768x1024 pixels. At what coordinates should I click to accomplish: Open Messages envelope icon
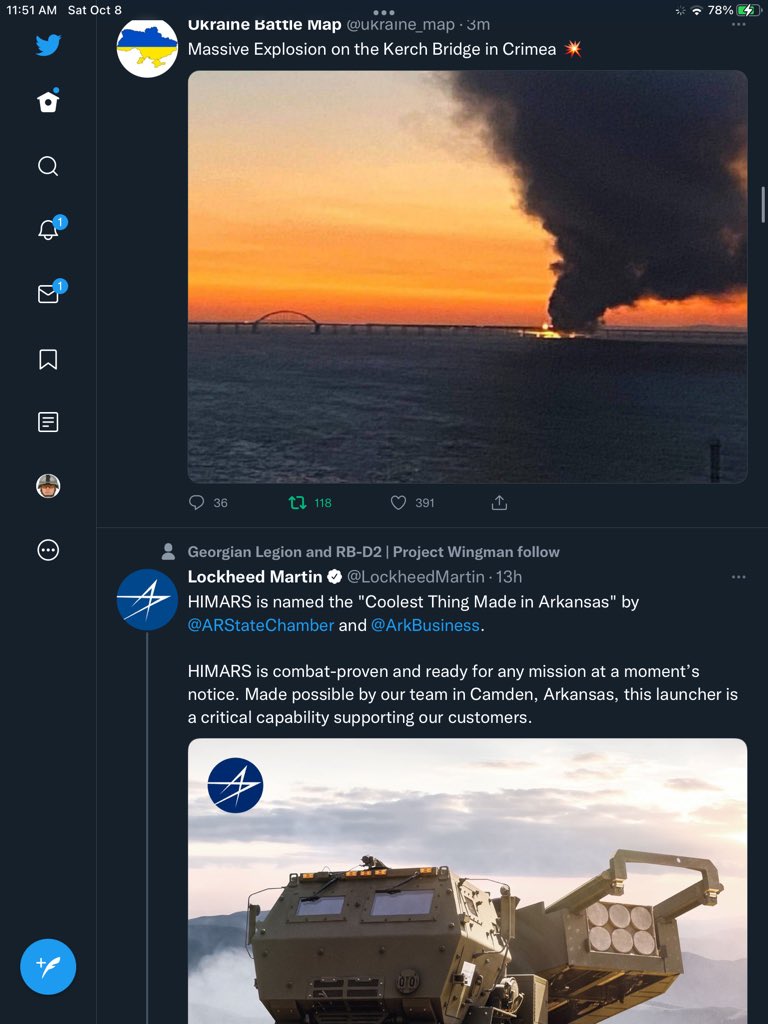tap(48, 294)
